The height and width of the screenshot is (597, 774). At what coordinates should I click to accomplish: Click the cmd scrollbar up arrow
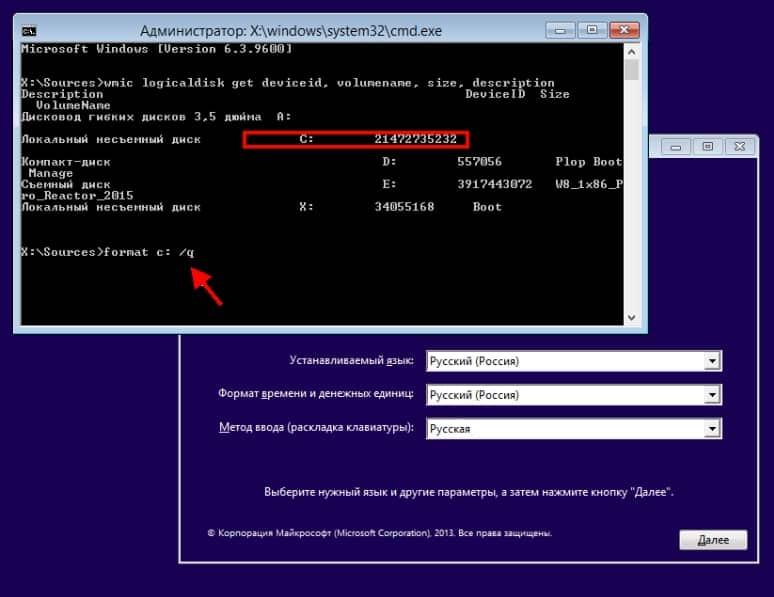click(x=631, y=52)
